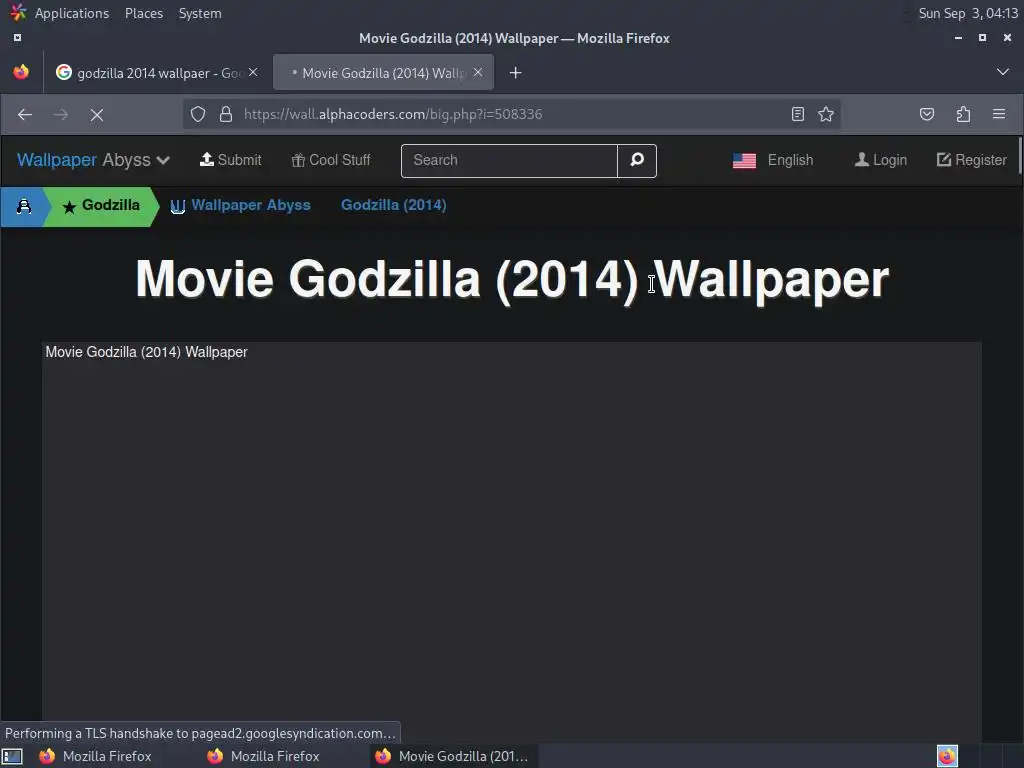The width and height of the screenshot is (1024, 768).
Task: Click the Wallpaper Abyss breadcrumb icon
Action: tap(178, 206)
